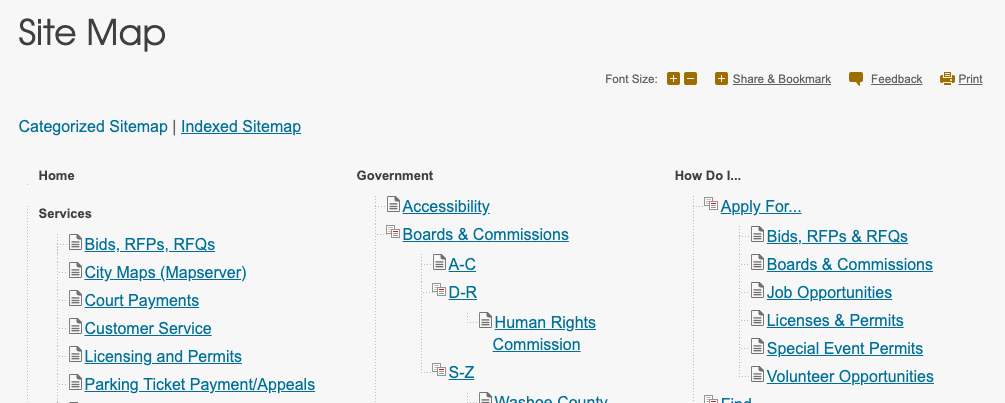The width and height of the screenshot is (1005, 403).
Task: Open Special Event Permits link
Action: (844, 349)
